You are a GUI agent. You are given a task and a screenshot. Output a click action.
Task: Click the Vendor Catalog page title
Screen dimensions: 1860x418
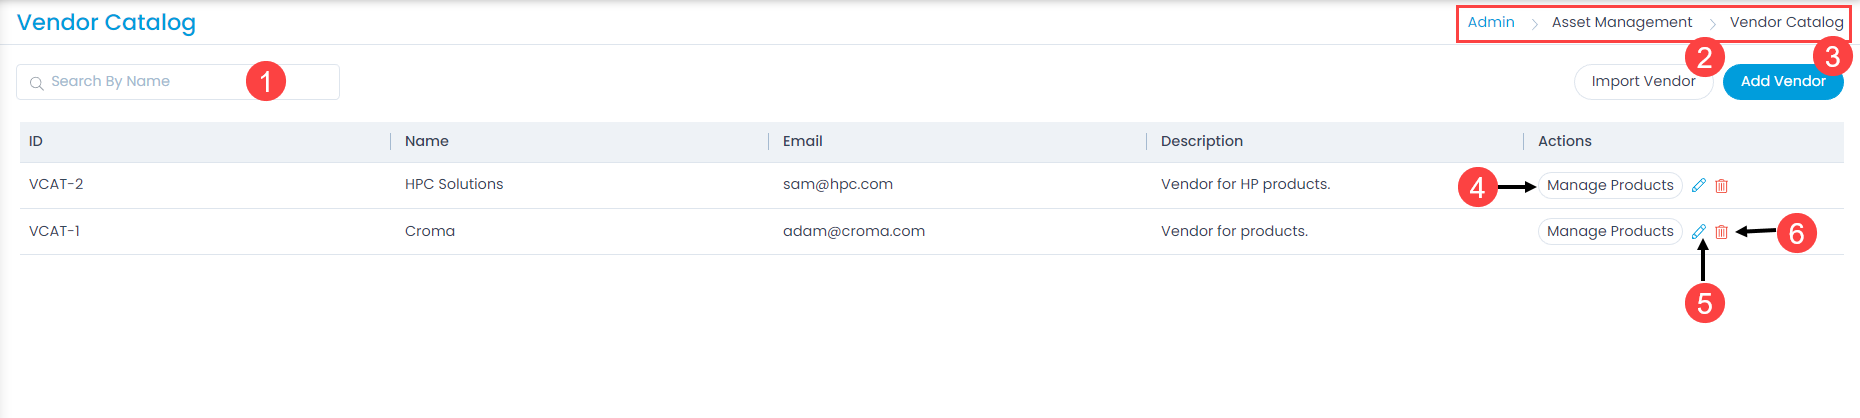[106, 23]
